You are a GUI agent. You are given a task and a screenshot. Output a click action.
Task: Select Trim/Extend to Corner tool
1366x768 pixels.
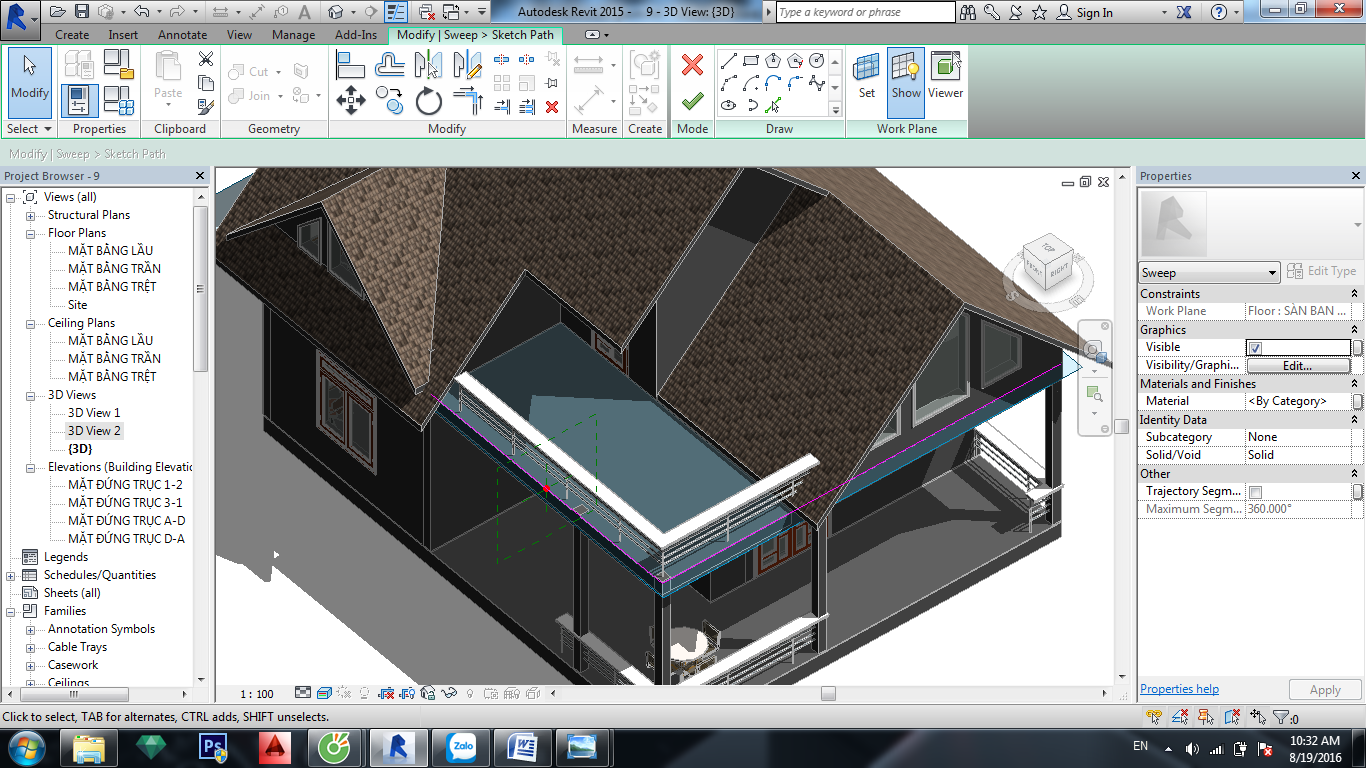coord(467,100)
